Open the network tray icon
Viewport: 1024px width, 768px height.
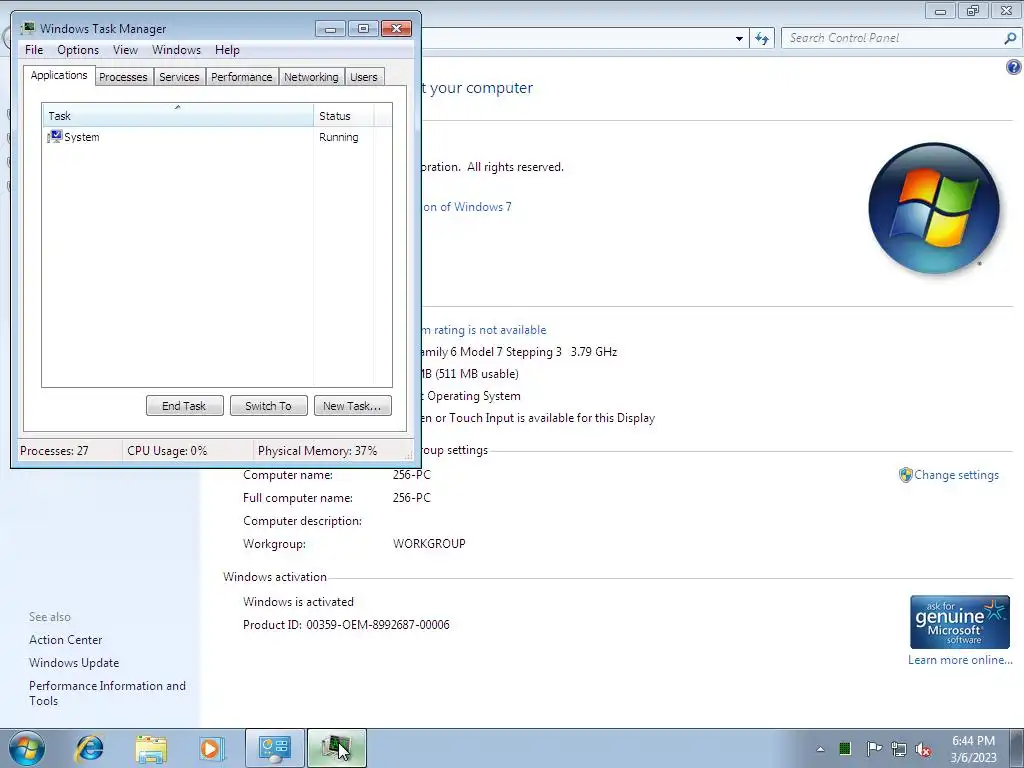point(899,749)
